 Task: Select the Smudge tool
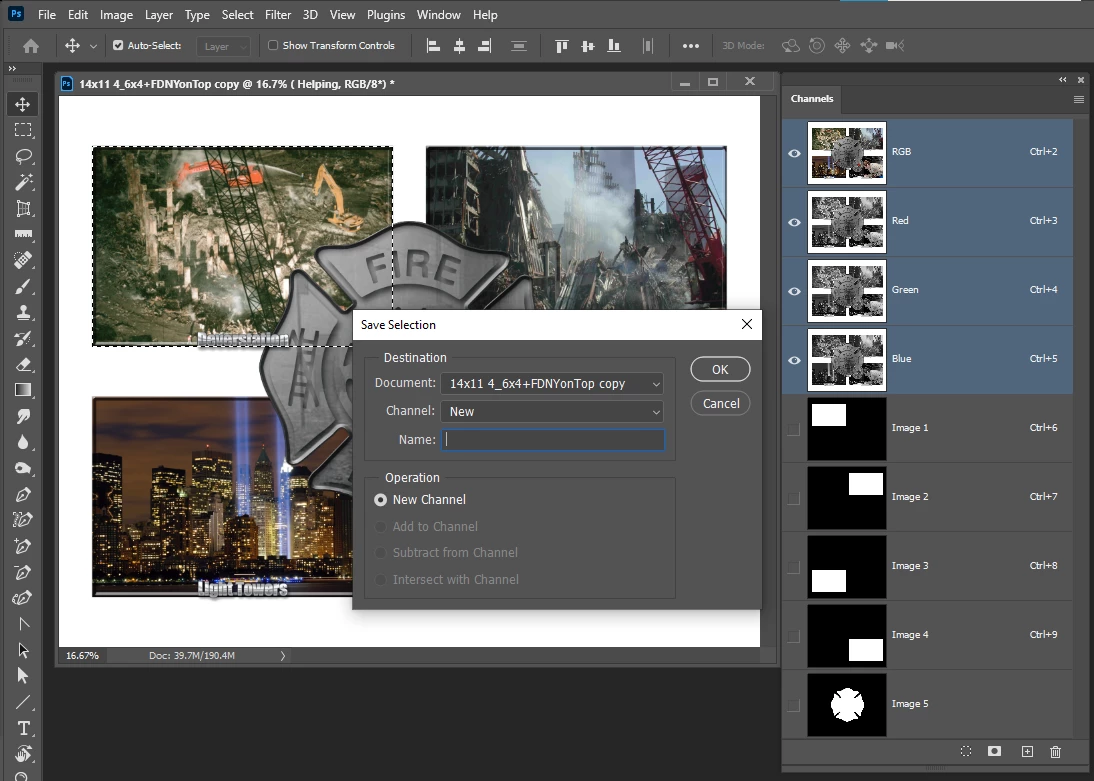pos(22,416)
